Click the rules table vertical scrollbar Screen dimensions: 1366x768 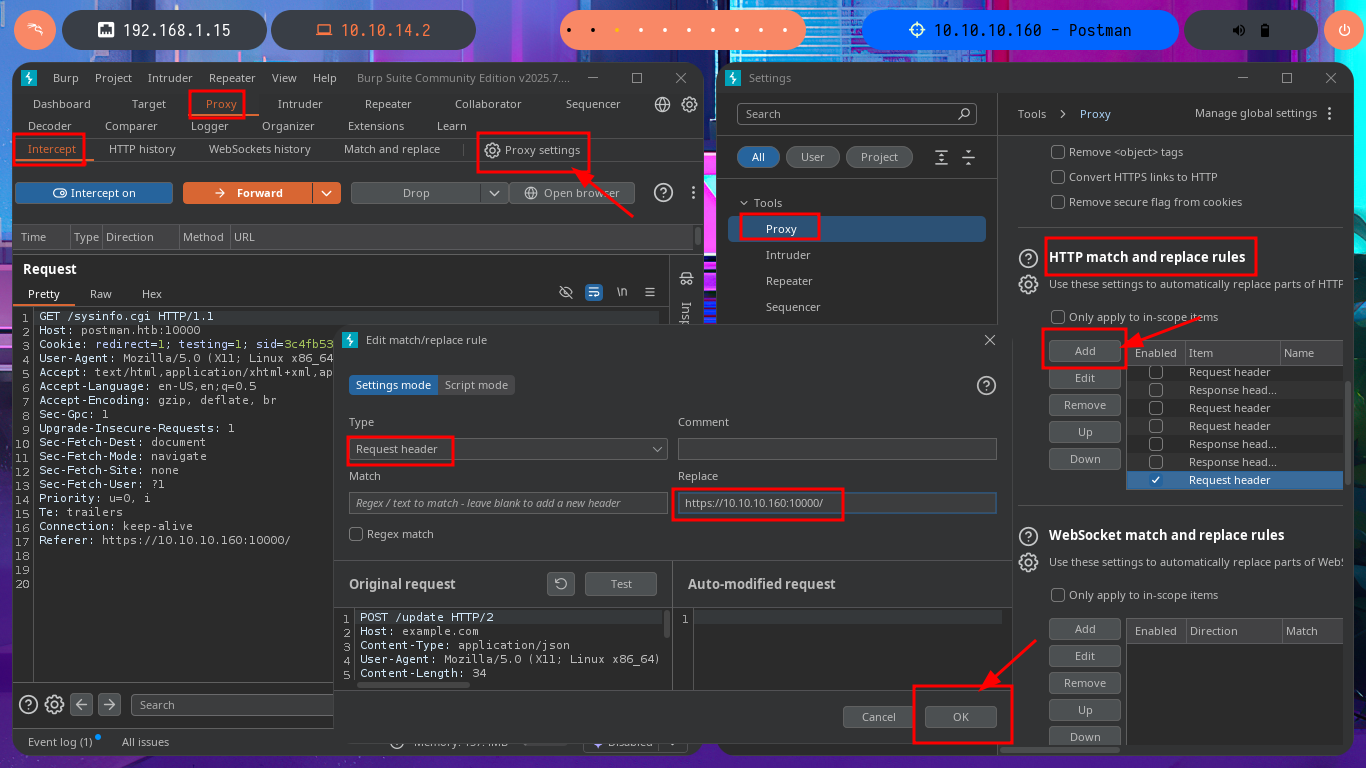click(1348, 420)
